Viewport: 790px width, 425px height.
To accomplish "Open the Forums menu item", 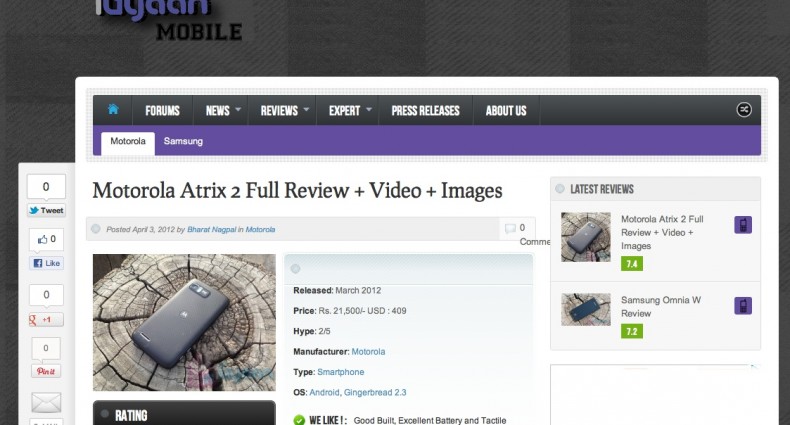I will (x=162, y=111).
